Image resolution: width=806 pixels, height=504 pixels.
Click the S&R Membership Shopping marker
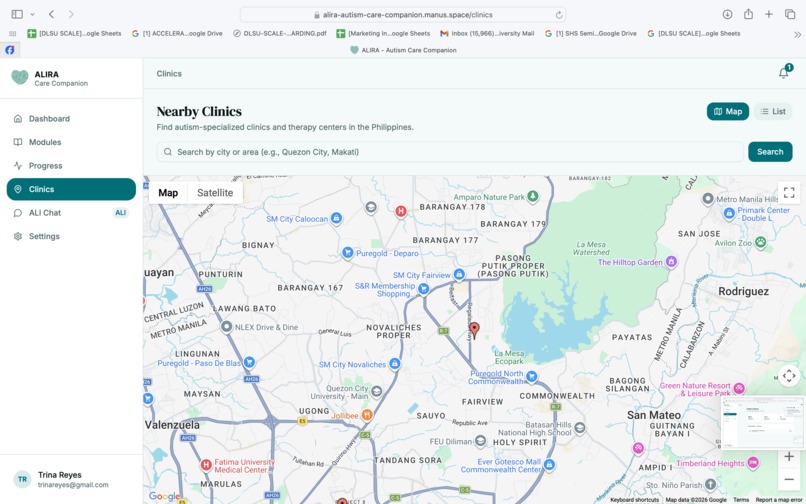click(x=424, y=290)
